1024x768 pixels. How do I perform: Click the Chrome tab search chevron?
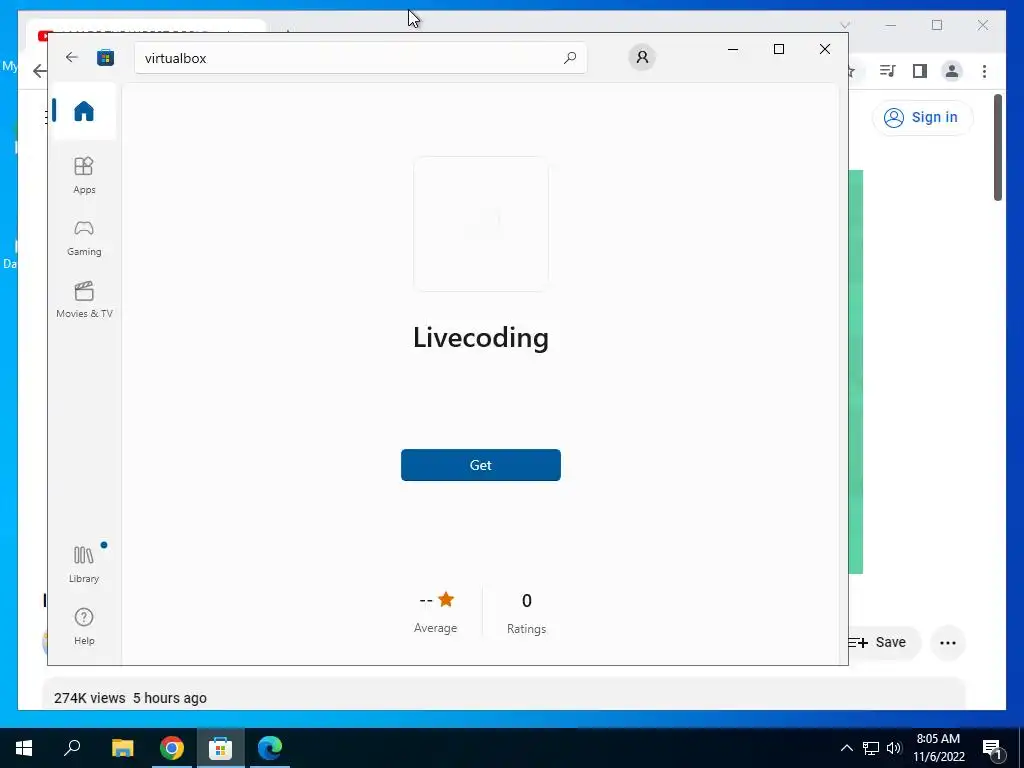click(844, 25)
